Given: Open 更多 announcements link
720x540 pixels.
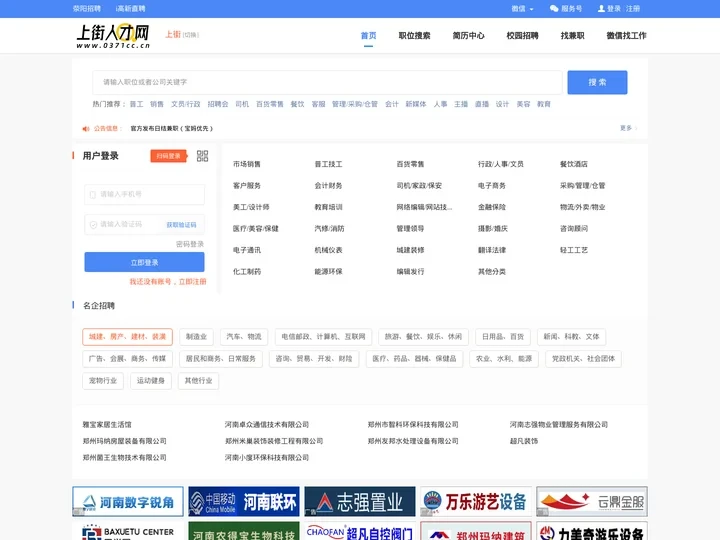Looking at the screenshot, I should [628, 128].
